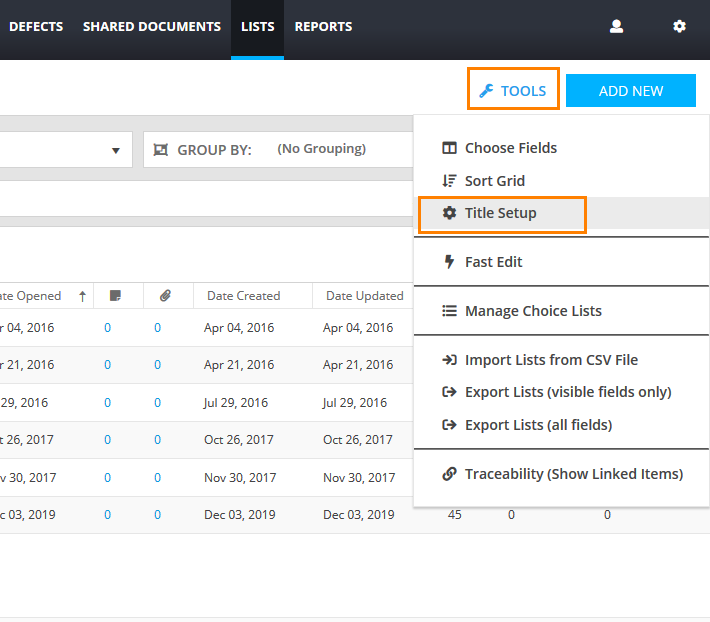The width and height of the screenshot is (710, 622).
Task: Open the settings gear in top bar
Action: coord(679,27)
